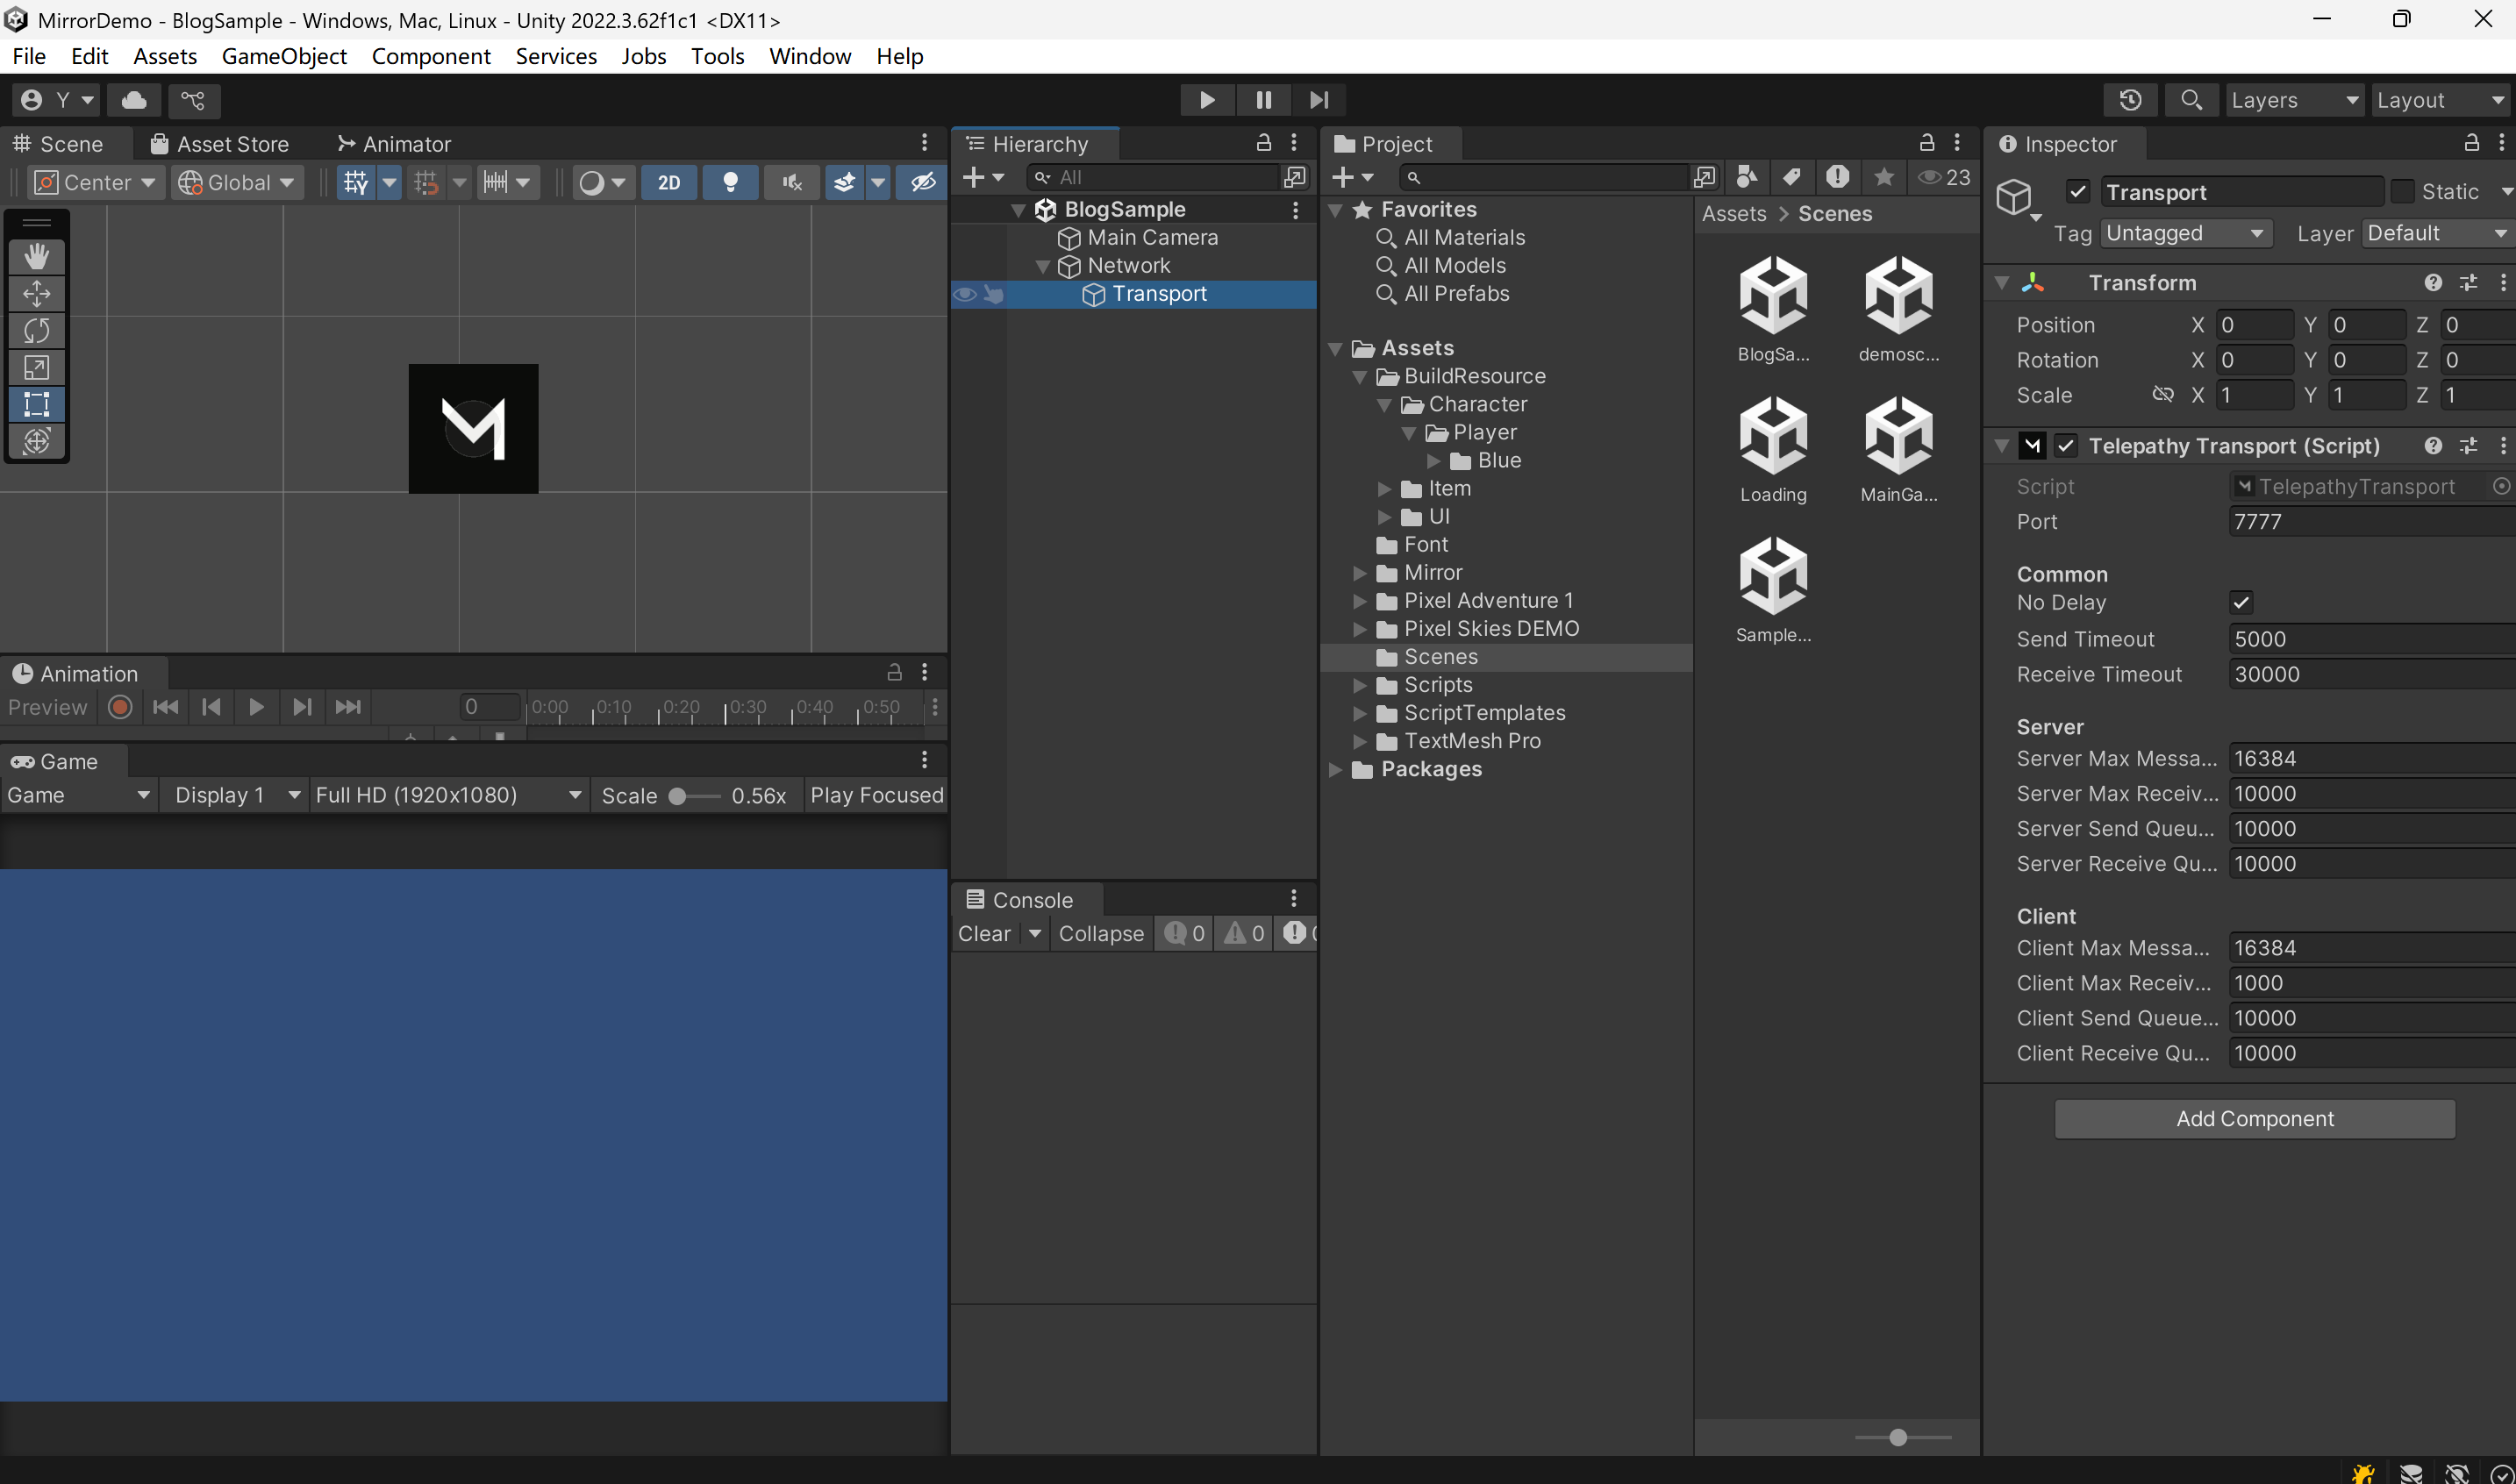Image resolution: width=2516 pixels, height=1484 pixels.
Task: Open the Tag Untagged dropdown
Action: 2184,233
